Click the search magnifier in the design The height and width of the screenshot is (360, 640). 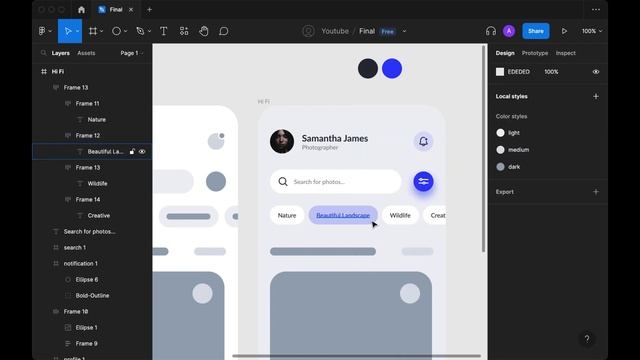pos(283,182)
